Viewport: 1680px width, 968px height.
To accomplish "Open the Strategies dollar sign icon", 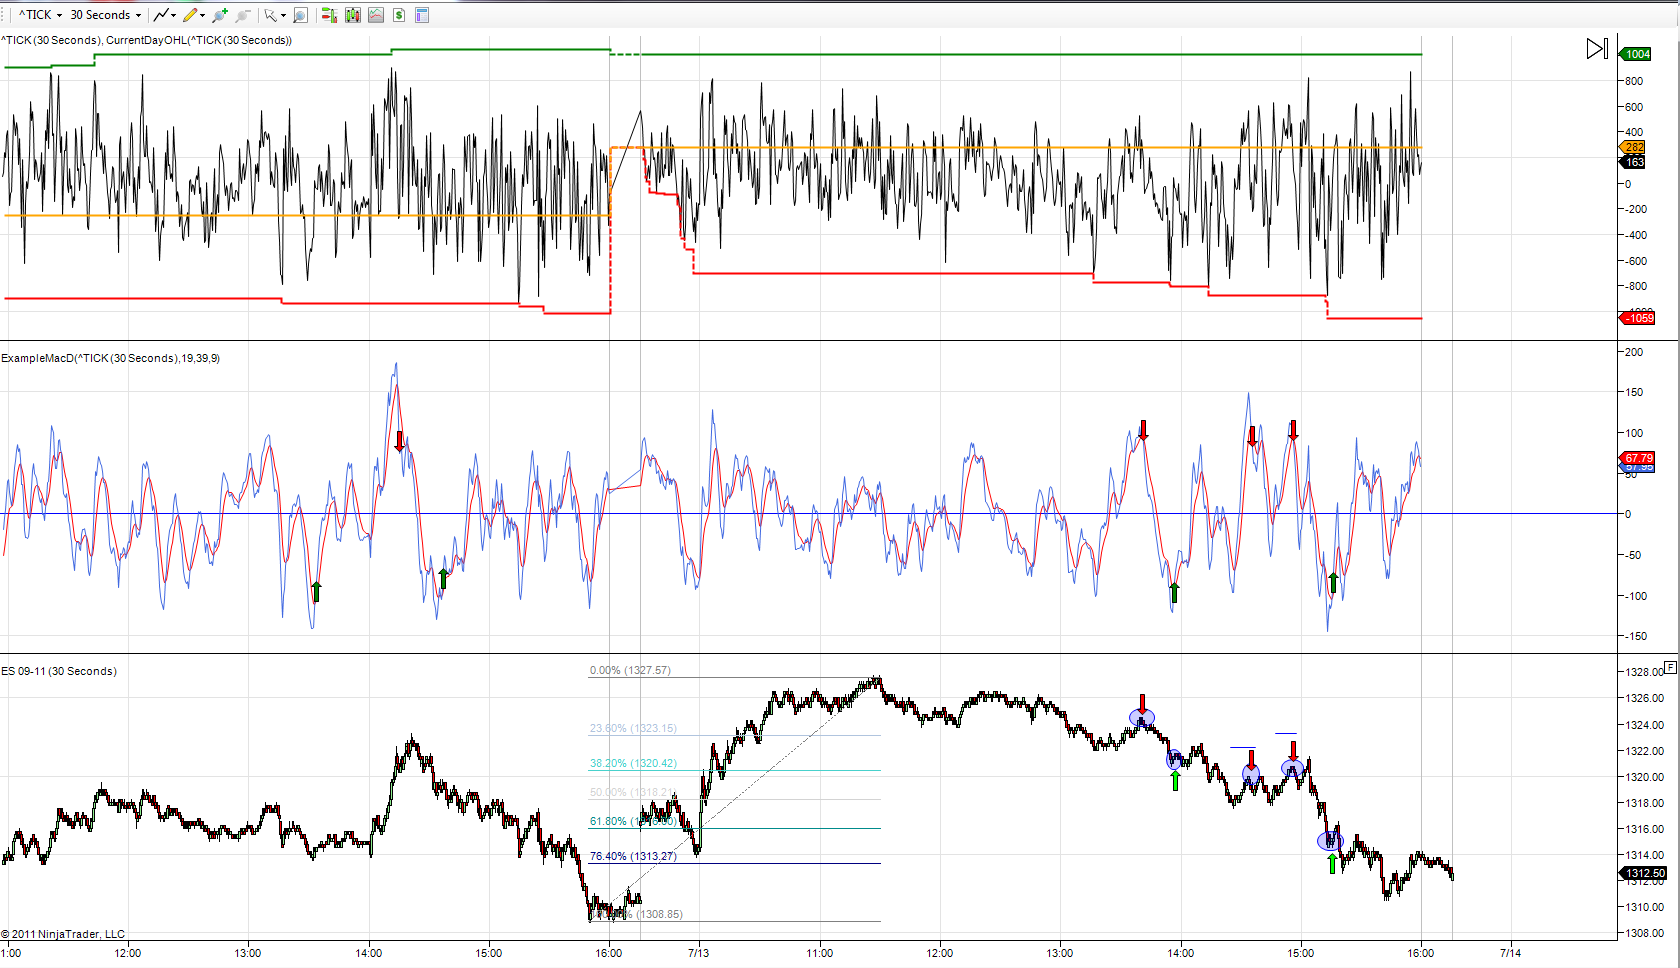I will (x=399, y=15).
